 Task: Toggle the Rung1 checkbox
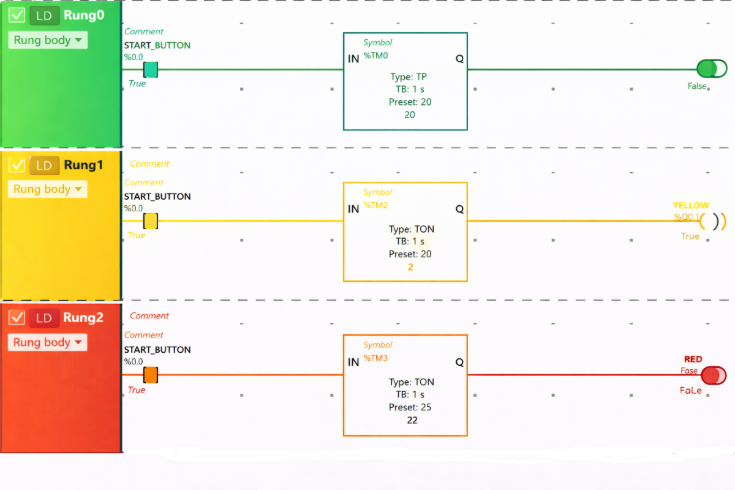[17, 165]
